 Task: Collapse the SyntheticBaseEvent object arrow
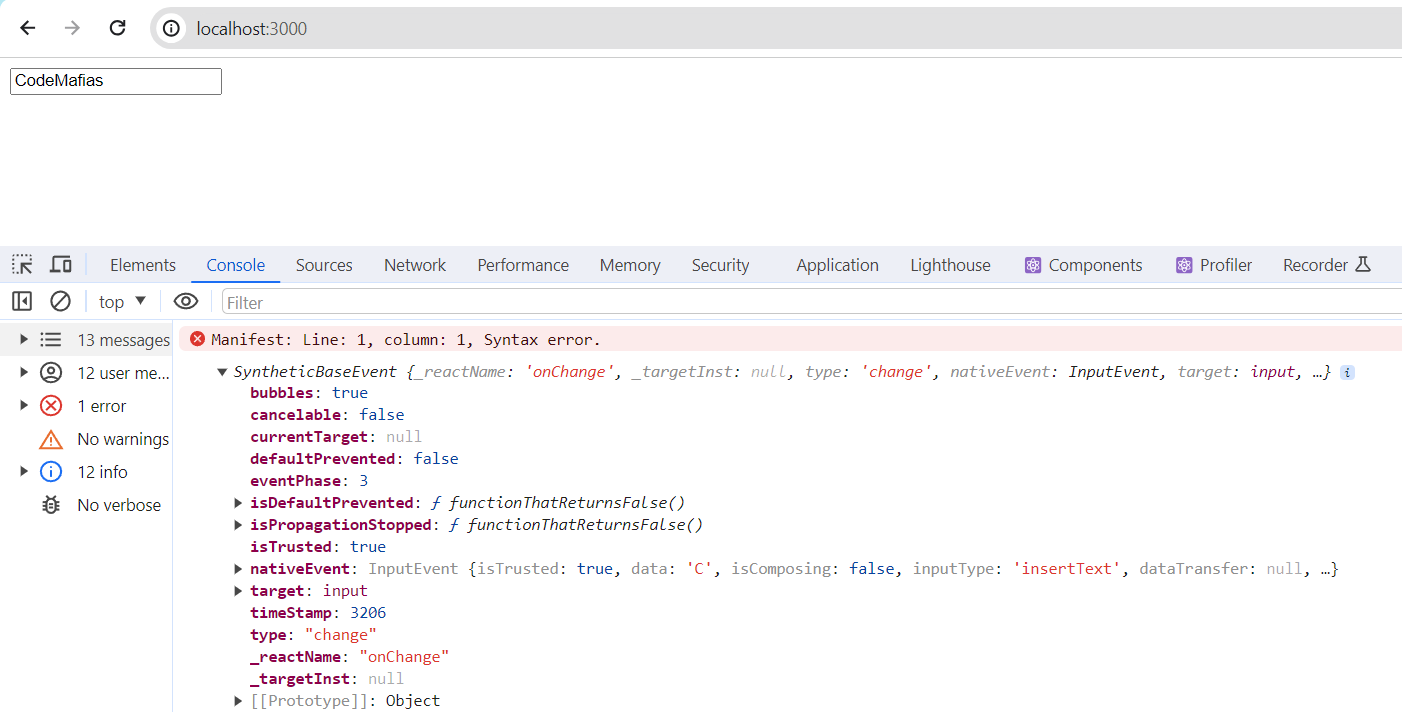tap(222, 372)
